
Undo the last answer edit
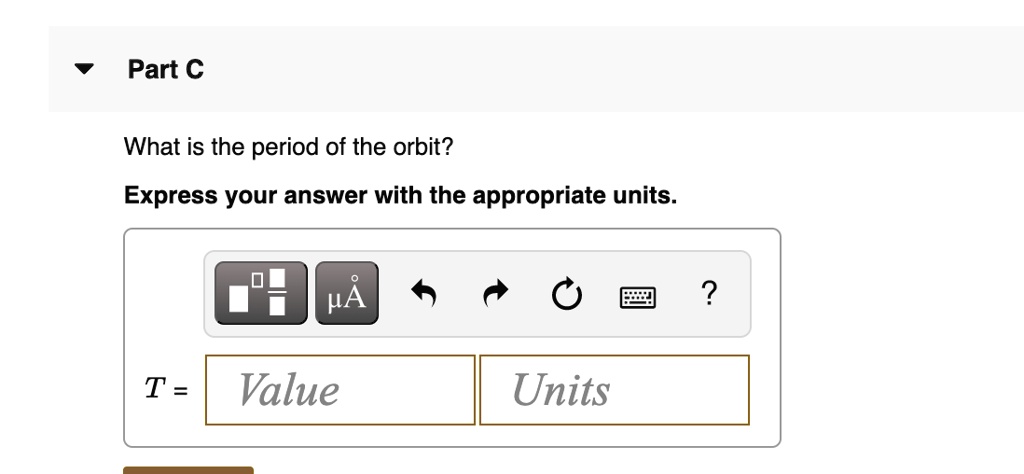(x=424, y=293)
